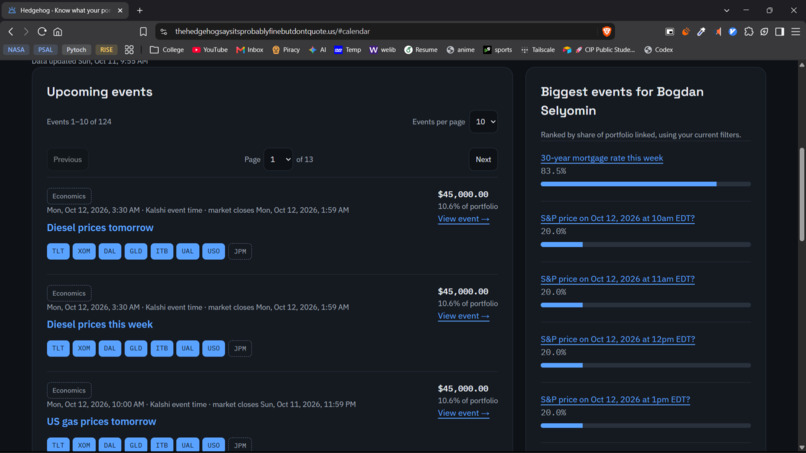806x453 pixels.
Task: Open the browser main menu
Action: click(796, 31)
